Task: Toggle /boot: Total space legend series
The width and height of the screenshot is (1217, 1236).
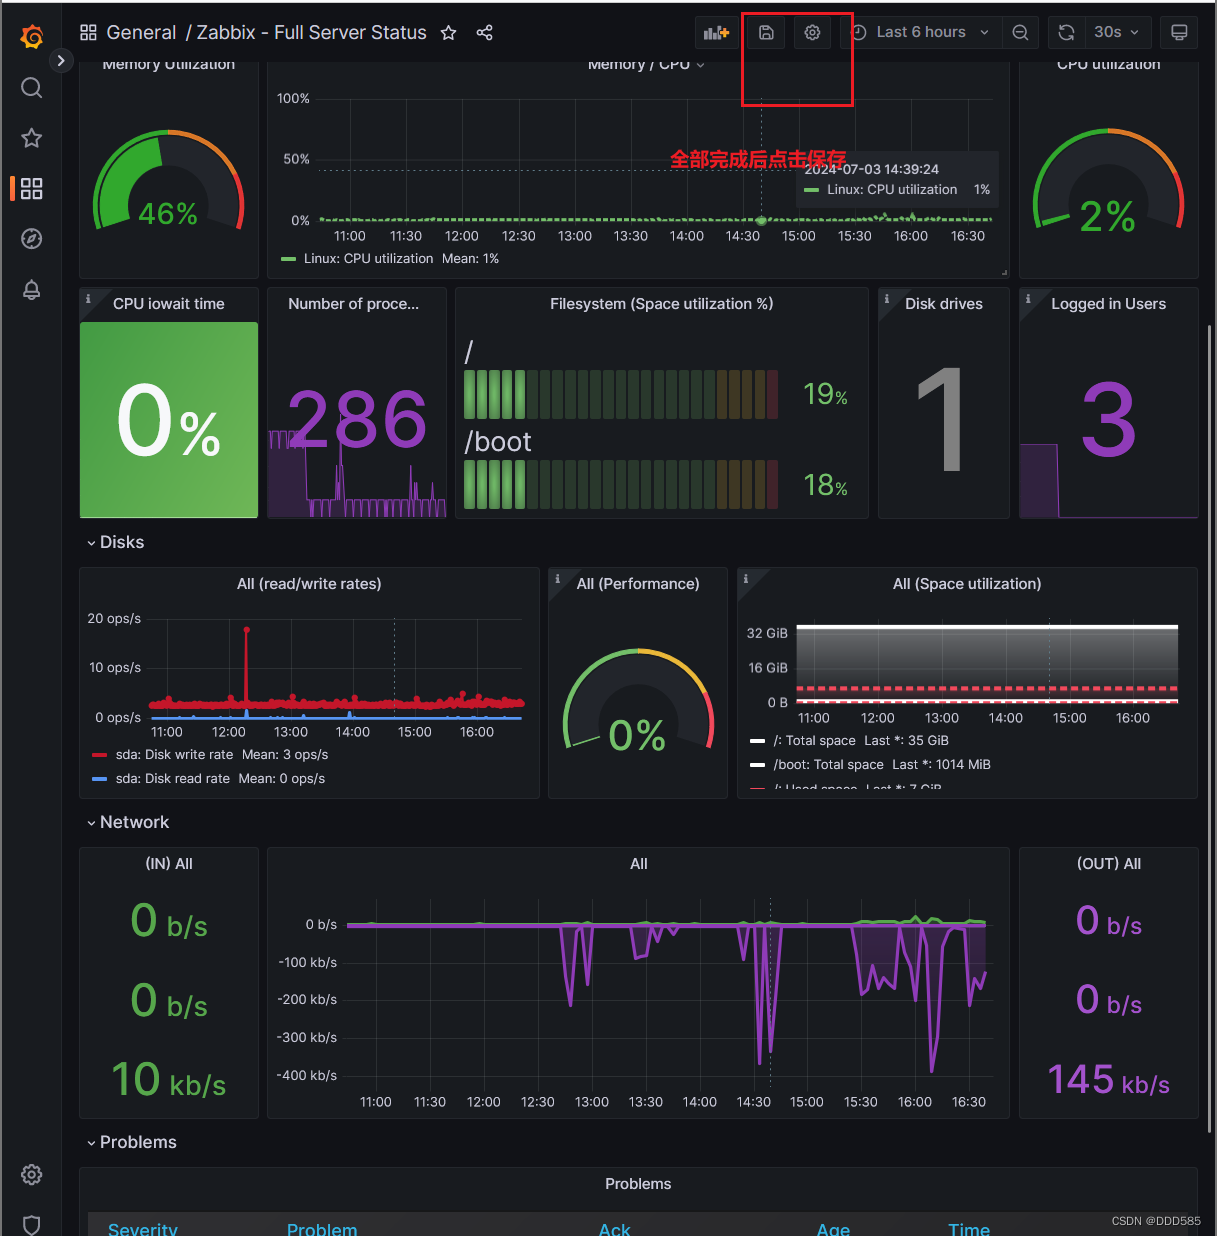Action: (828, 765)
